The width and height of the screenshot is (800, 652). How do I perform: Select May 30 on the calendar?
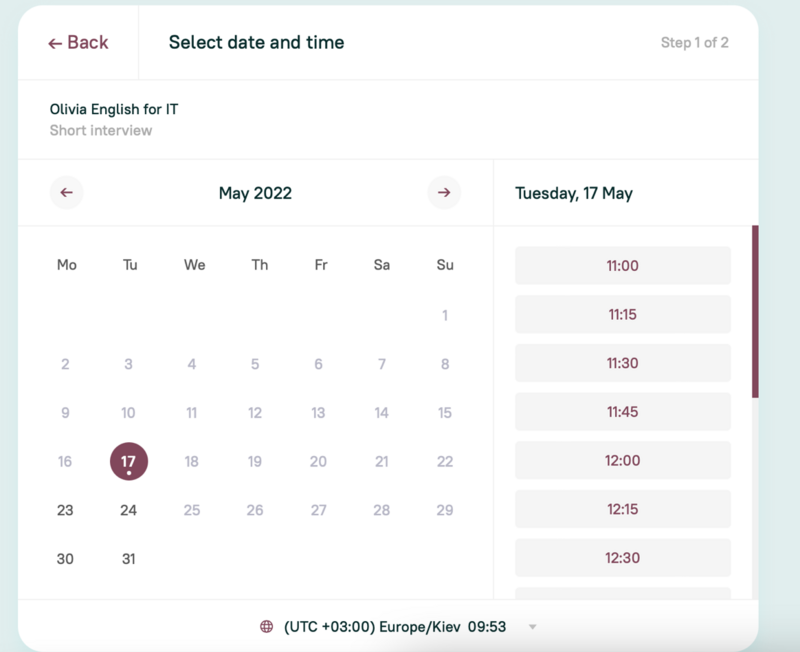coord(65,559)
